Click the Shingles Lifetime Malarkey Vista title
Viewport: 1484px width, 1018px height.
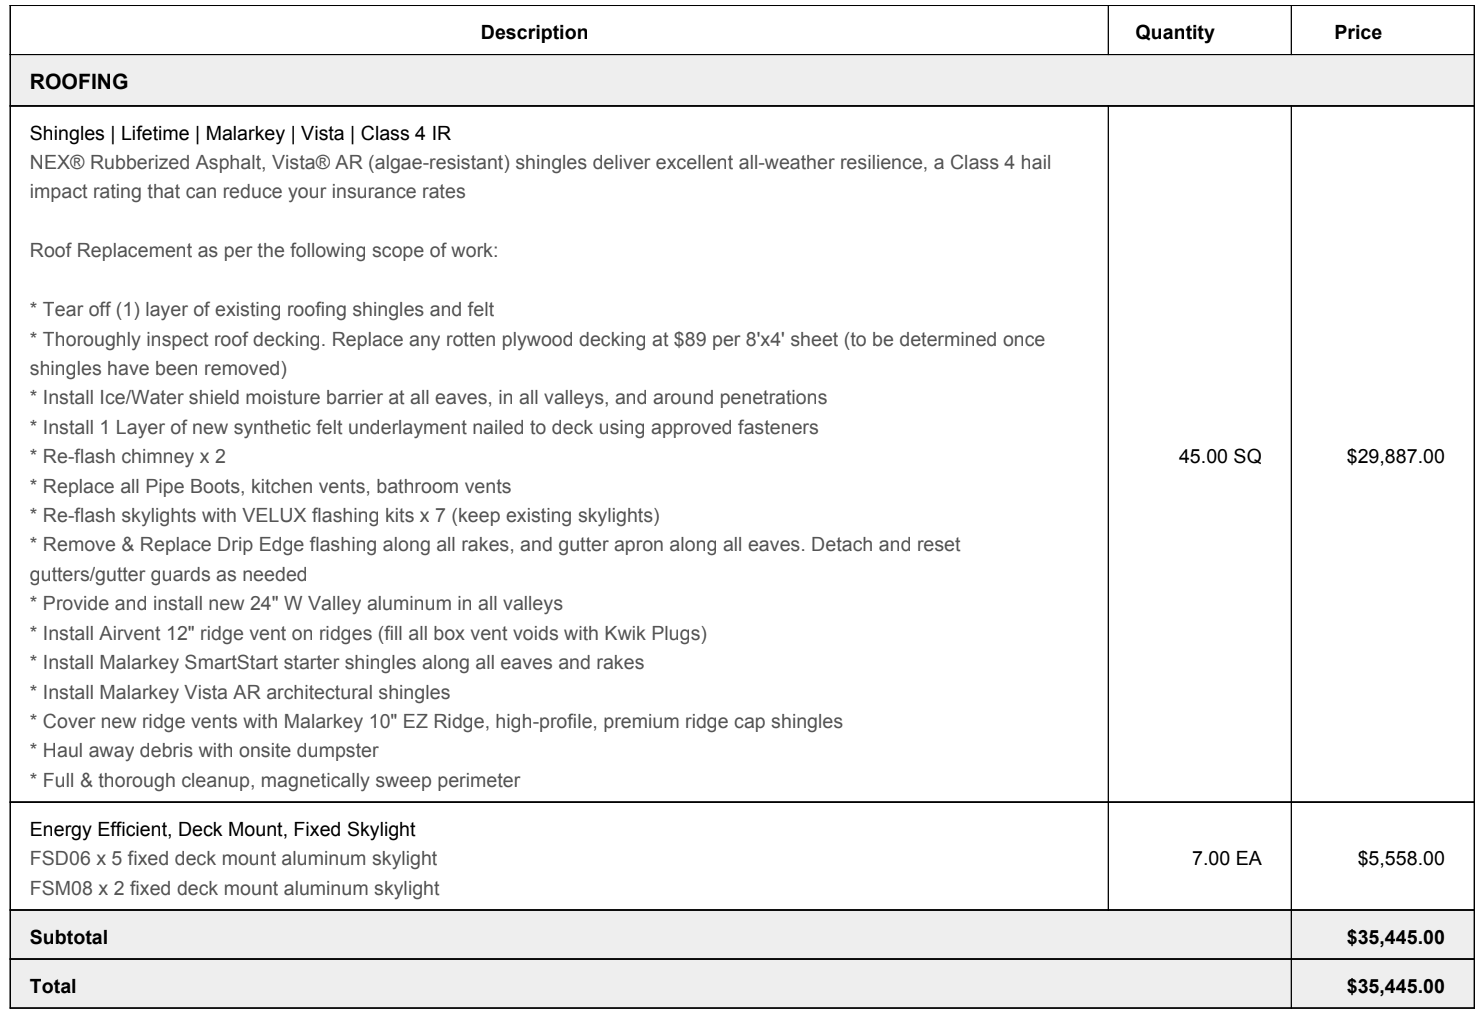(241, 133)
